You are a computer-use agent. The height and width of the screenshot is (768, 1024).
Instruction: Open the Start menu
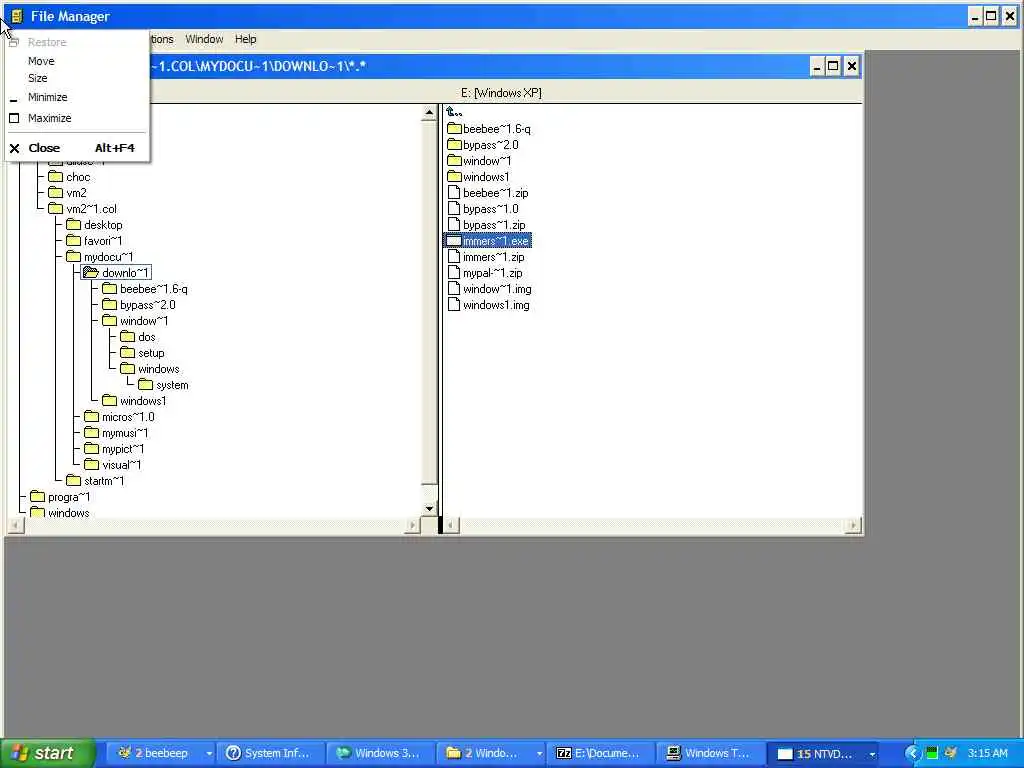point(48,753)
